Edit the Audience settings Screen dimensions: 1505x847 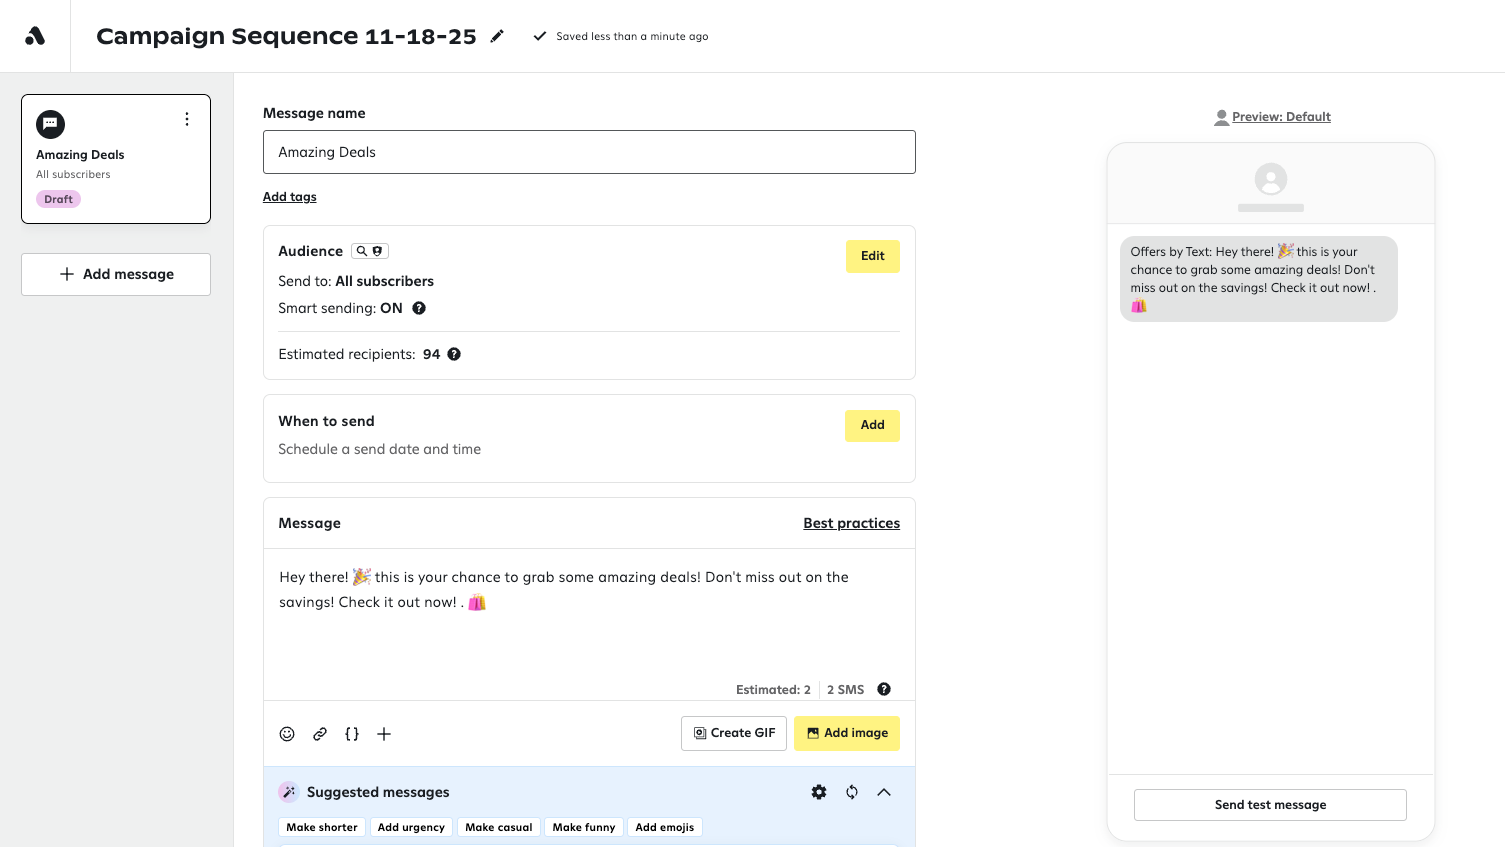[x=872, y=256]
